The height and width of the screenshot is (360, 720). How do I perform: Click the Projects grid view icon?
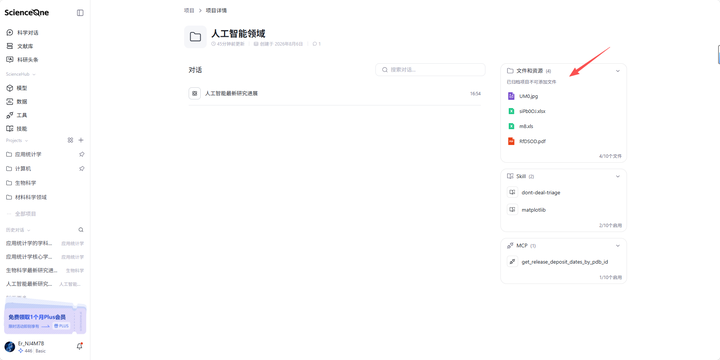[70, 140]
